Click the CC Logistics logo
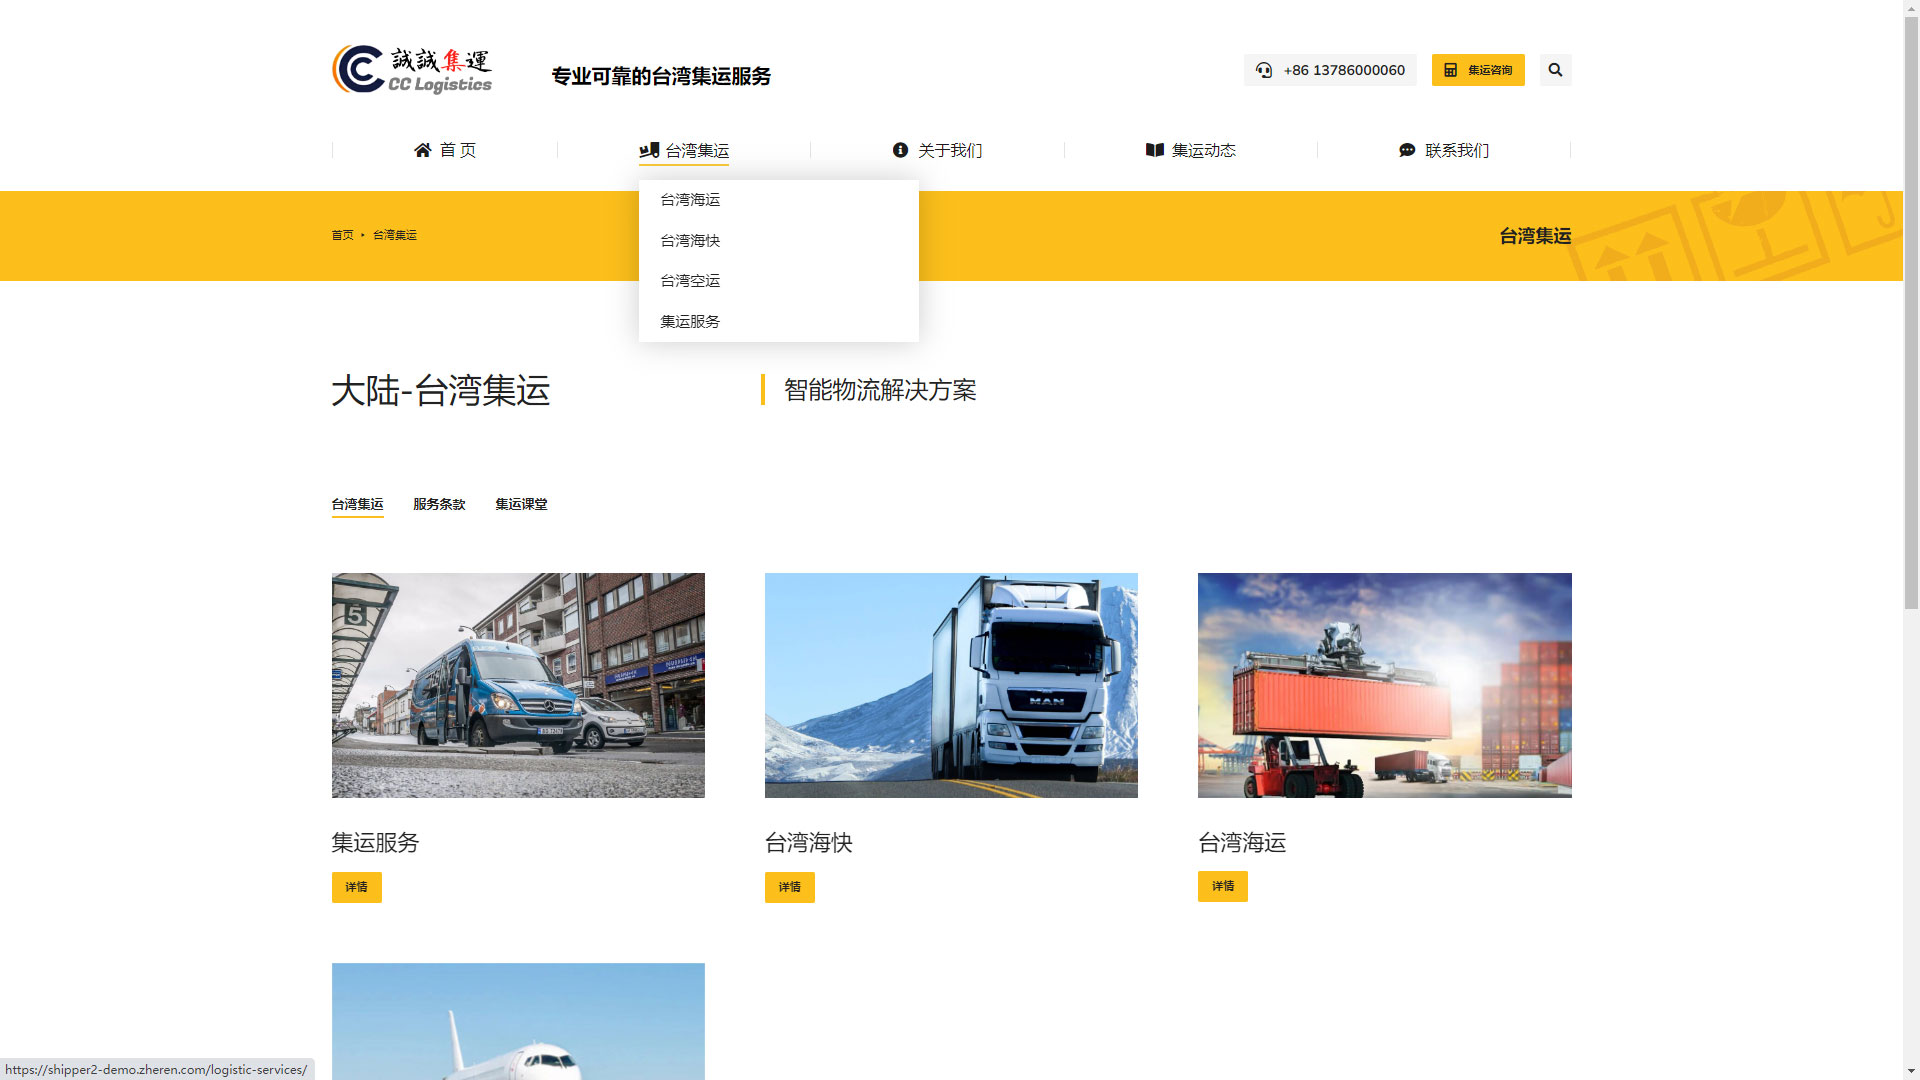This screenshot has width=1920, height=1080. (x=412, y=69)
